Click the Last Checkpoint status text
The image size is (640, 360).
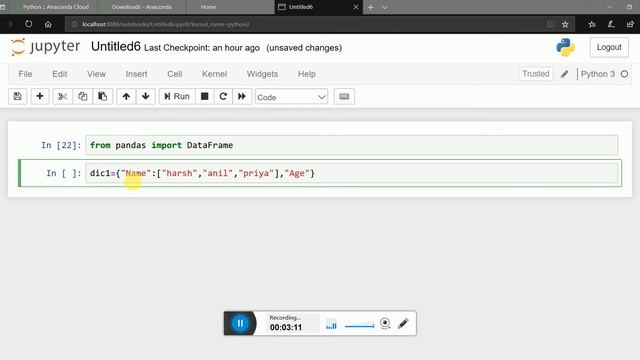coord(202,48)
